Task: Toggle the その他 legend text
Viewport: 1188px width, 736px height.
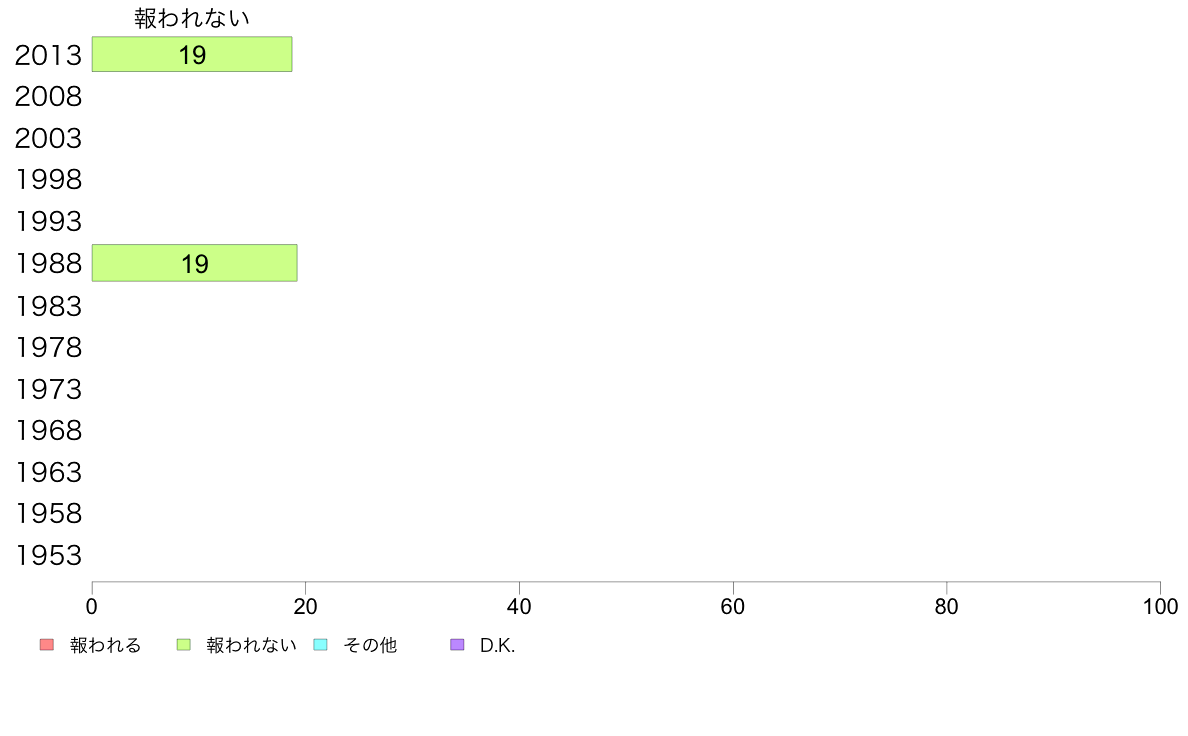Action: pos(370,645)
